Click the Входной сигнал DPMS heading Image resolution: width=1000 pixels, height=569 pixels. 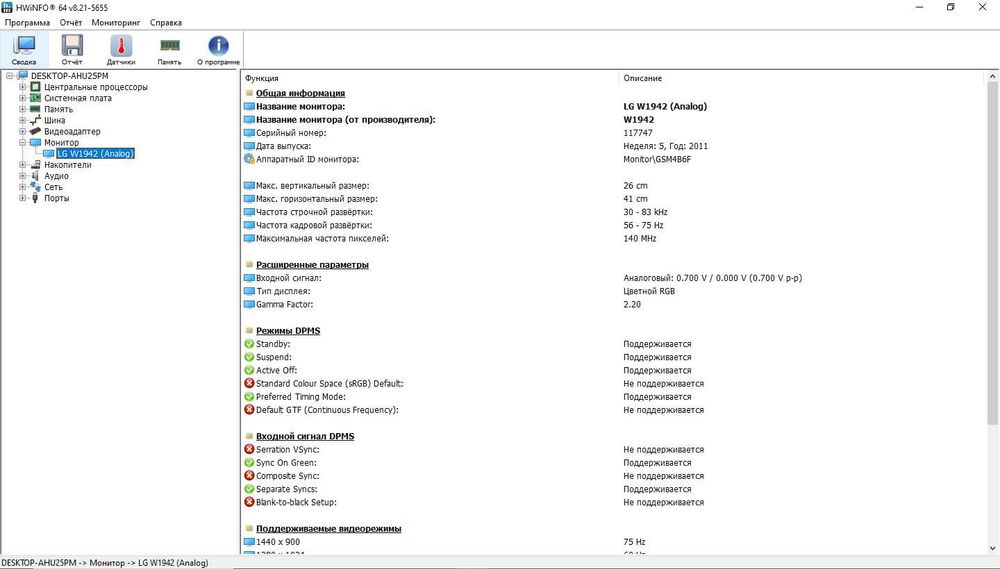[x=305, y=436]
